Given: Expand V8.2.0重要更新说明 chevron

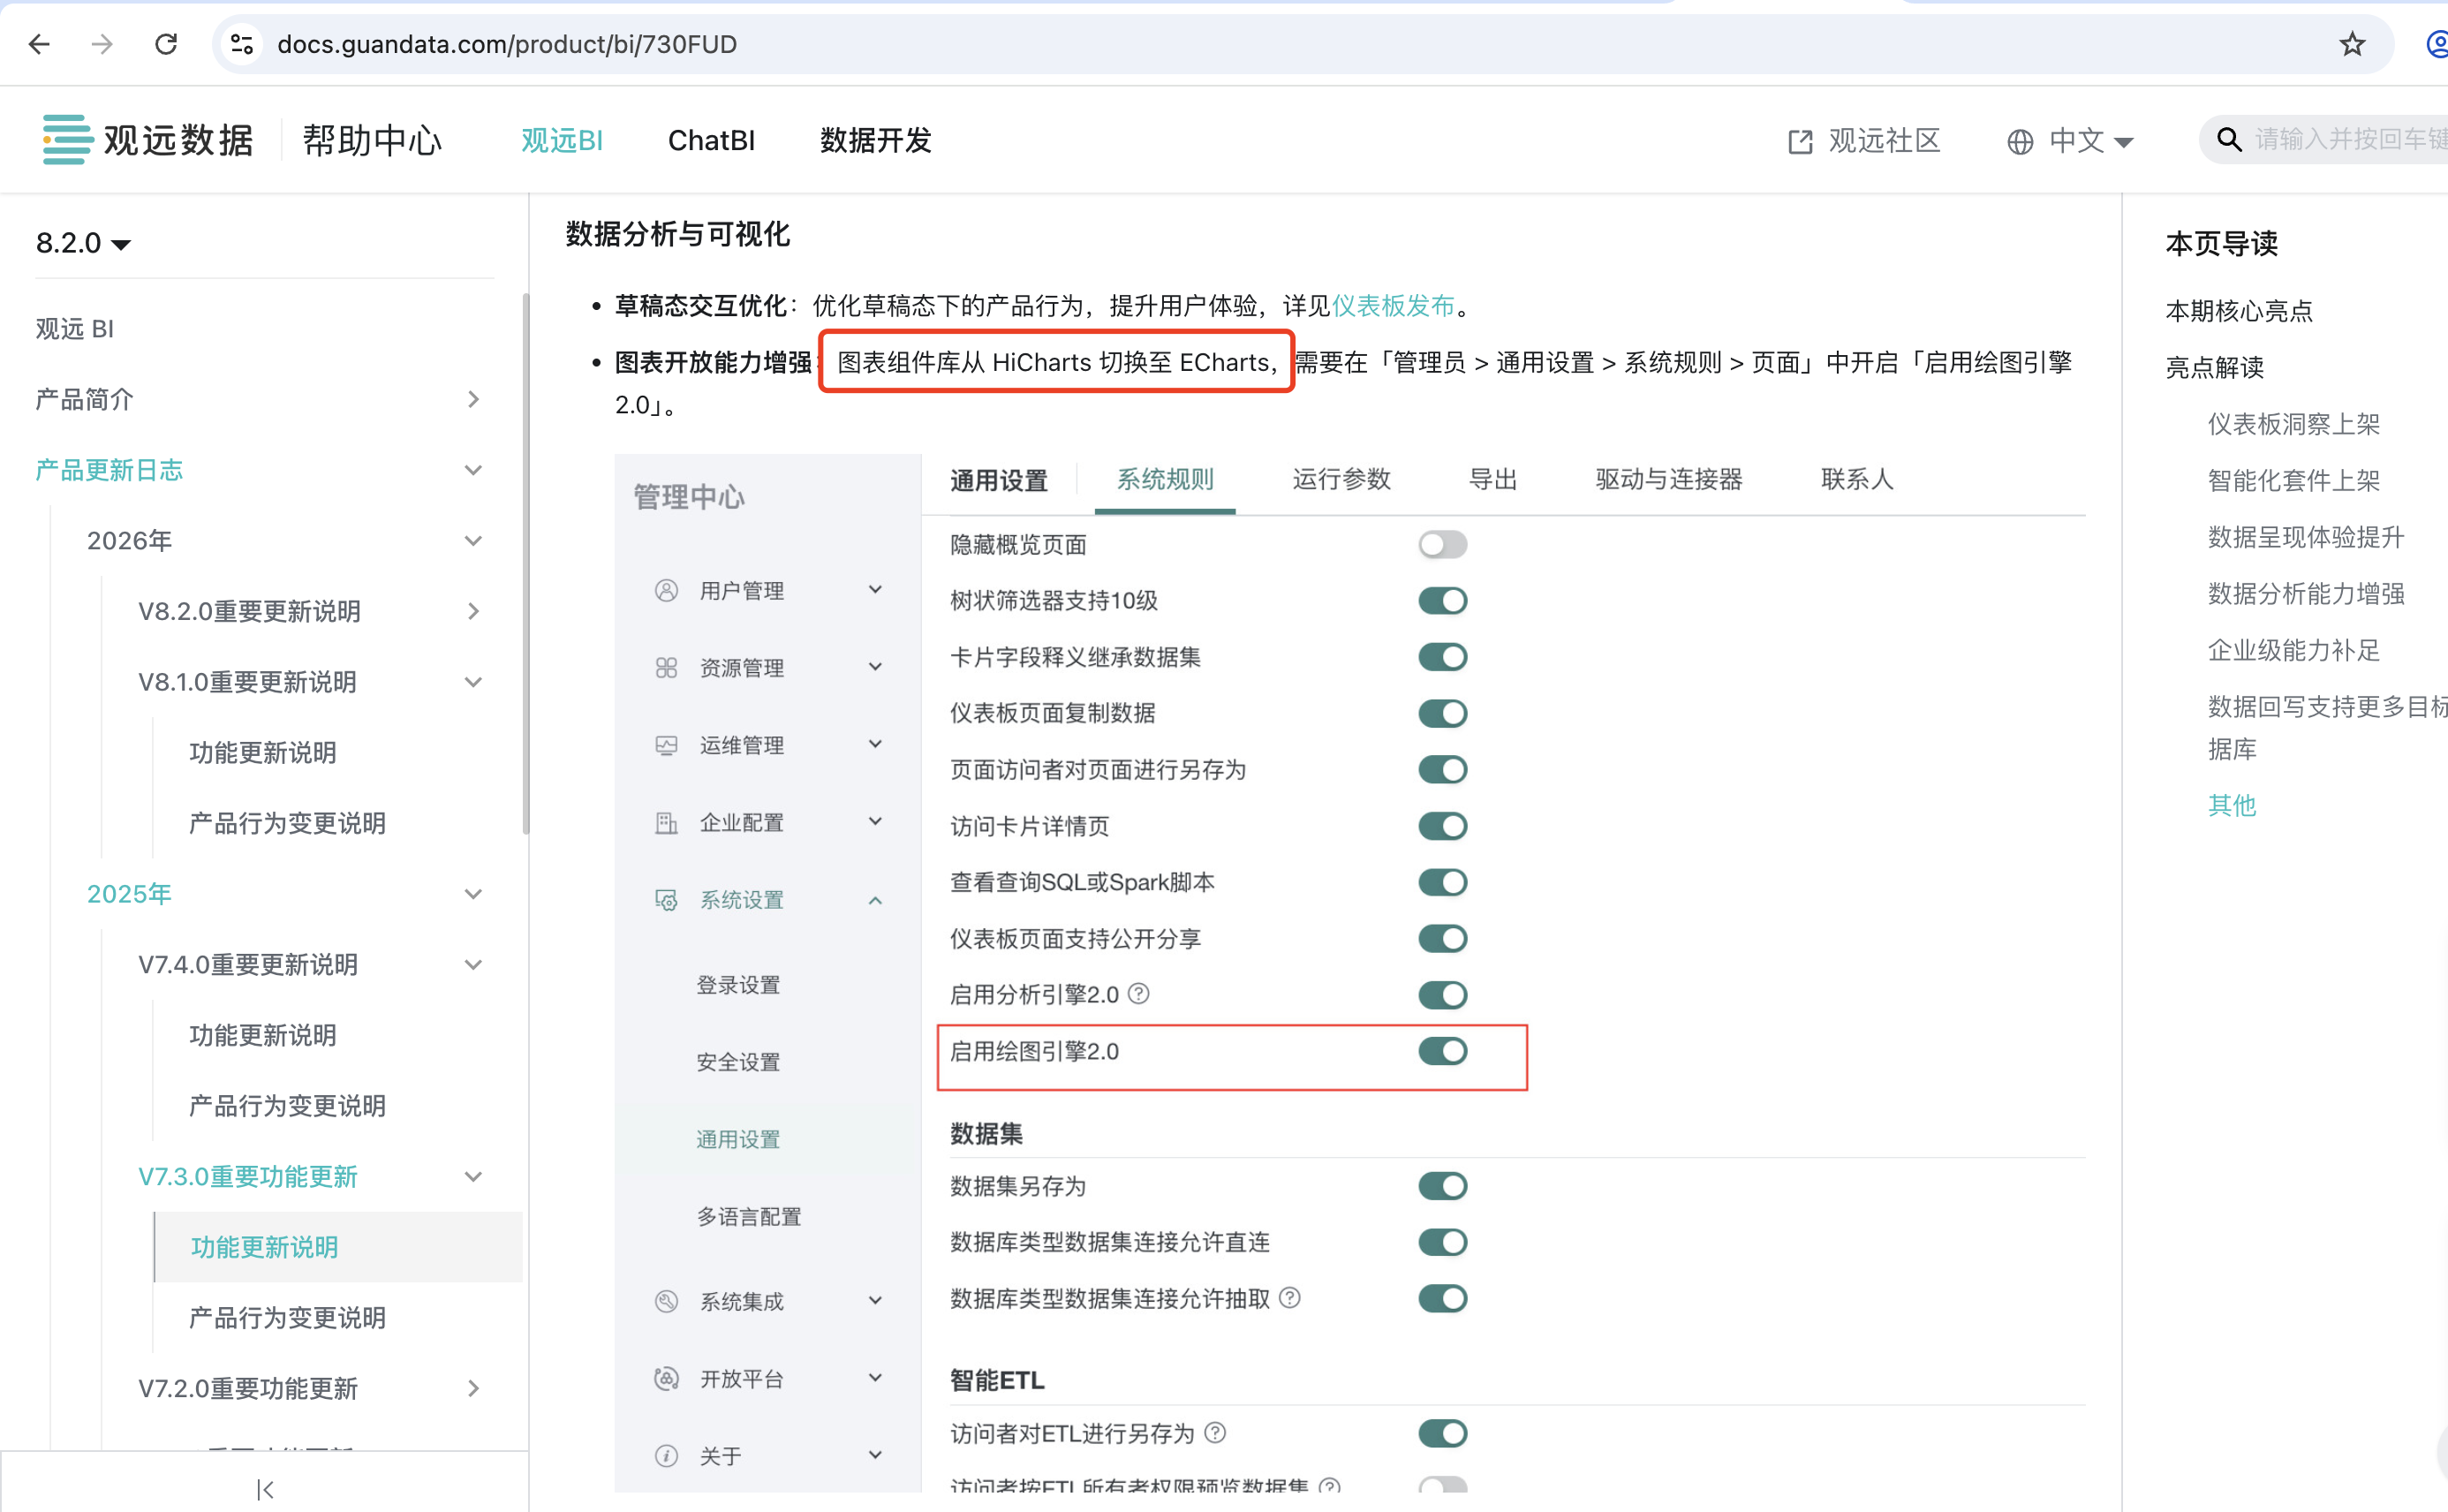Looking at the screenshot, I should pyautogui.click(x=473, y=611).
